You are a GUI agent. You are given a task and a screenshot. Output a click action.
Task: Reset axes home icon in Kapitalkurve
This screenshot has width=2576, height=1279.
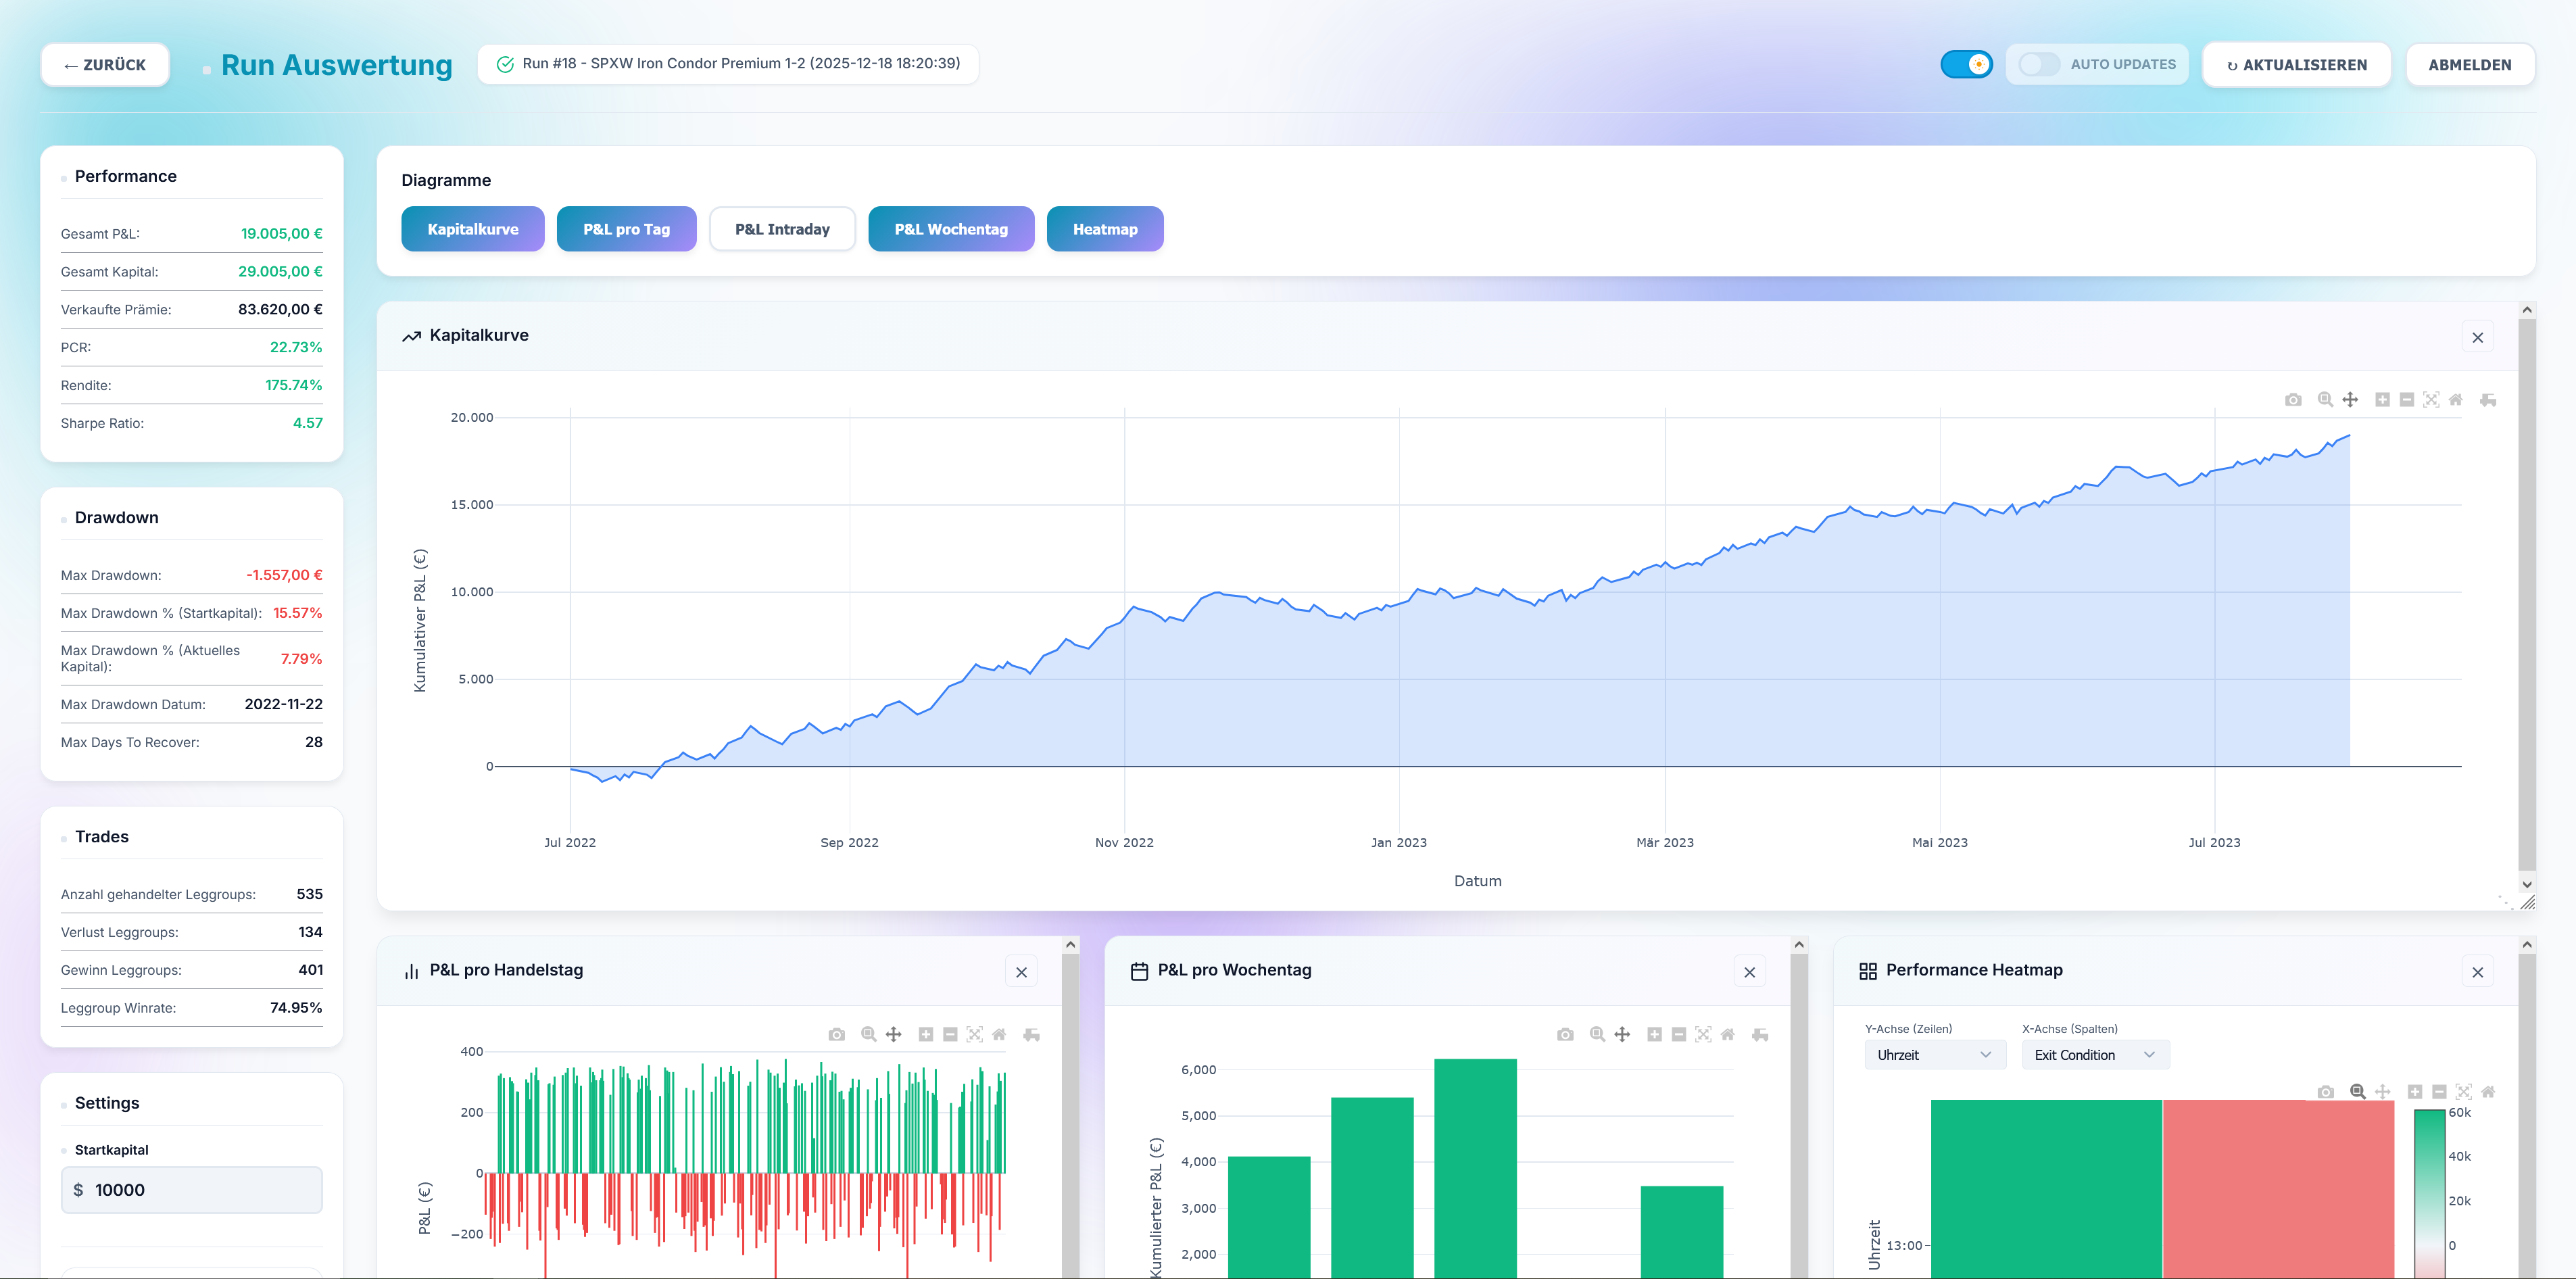pyautogui.click(x=2455, y=400)
